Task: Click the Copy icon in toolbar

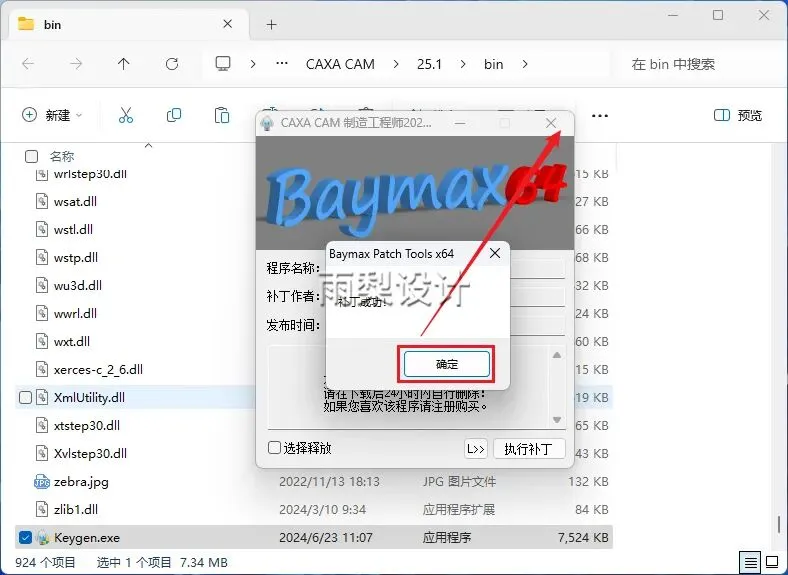Action: click(x=174, y=115)
